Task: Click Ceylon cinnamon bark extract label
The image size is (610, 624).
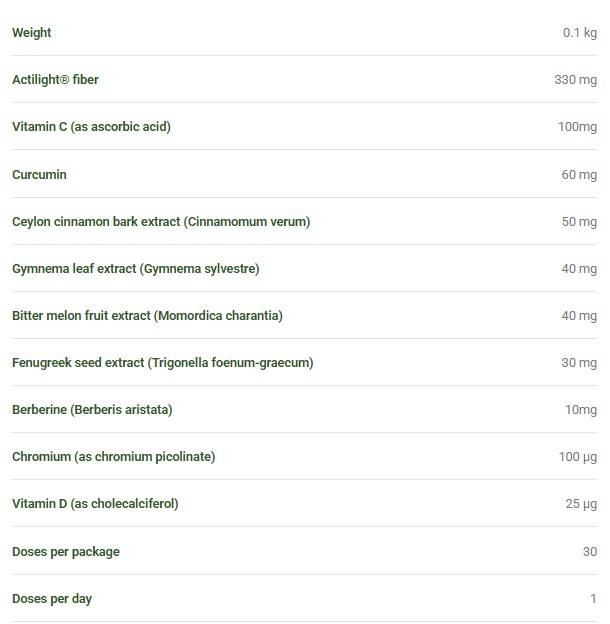Action: click(x=161, y=222)
